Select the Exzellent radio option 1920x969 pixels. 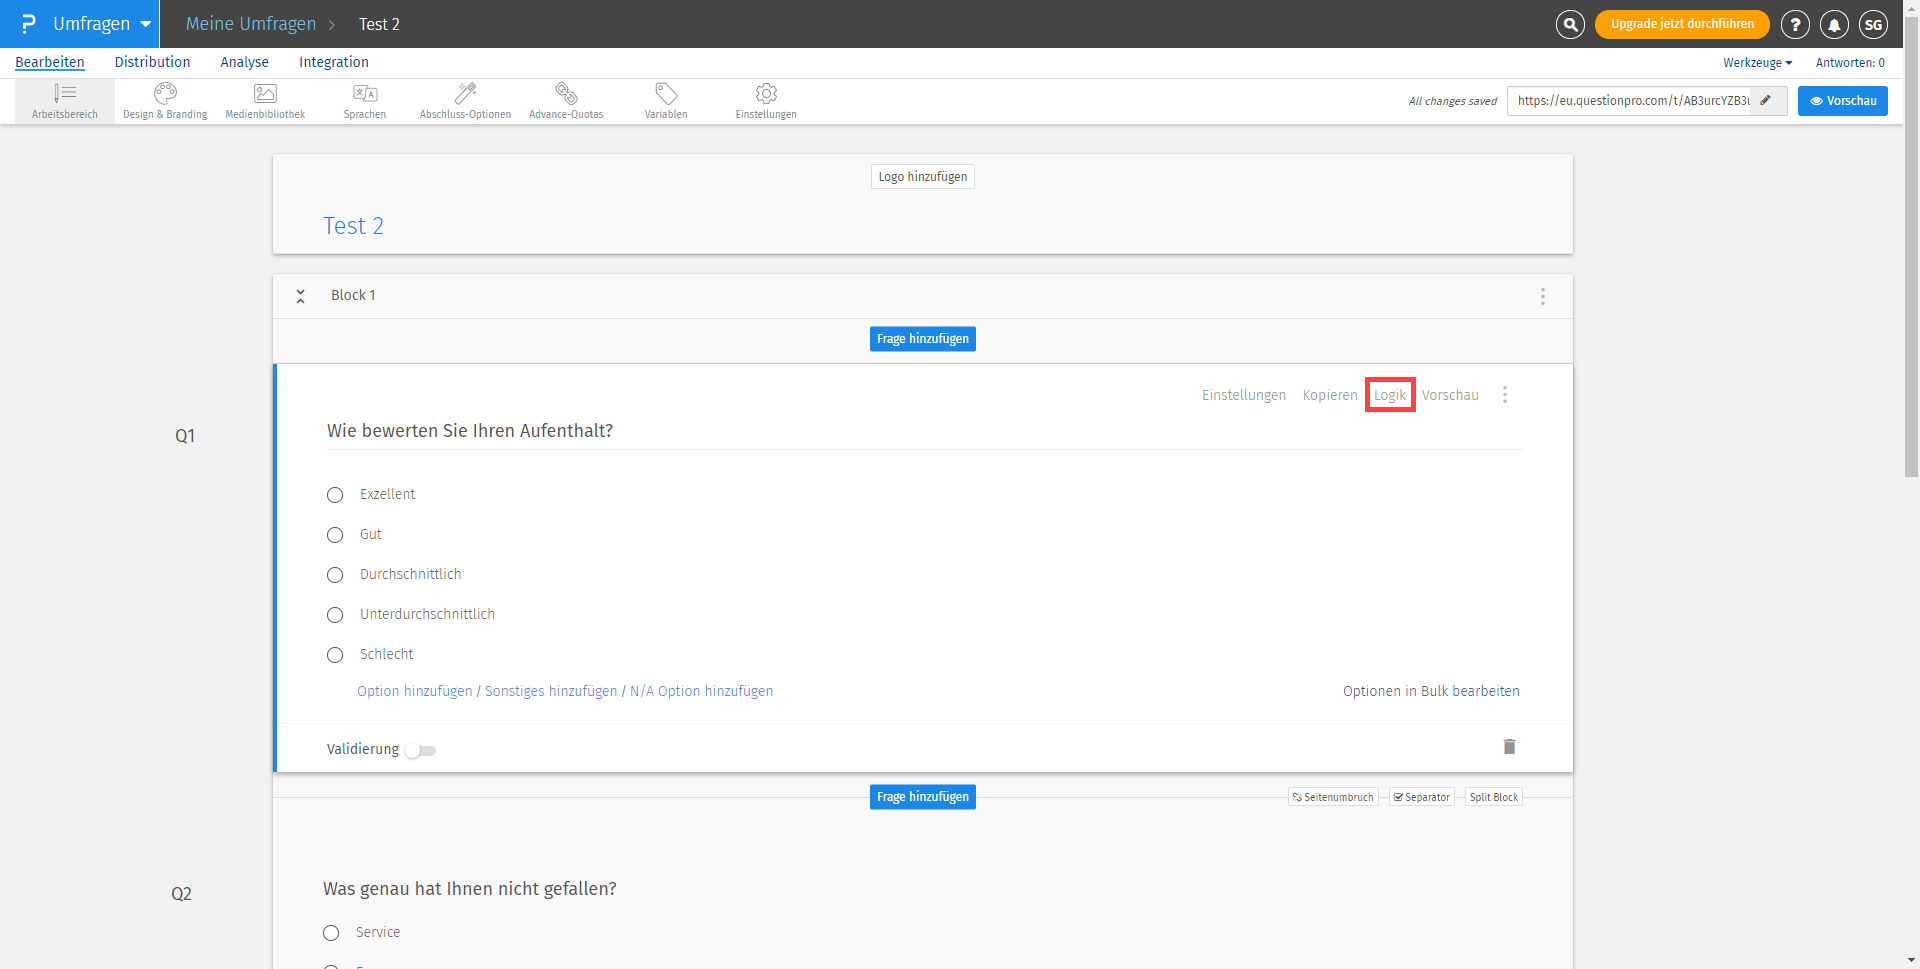coord(335,495)
